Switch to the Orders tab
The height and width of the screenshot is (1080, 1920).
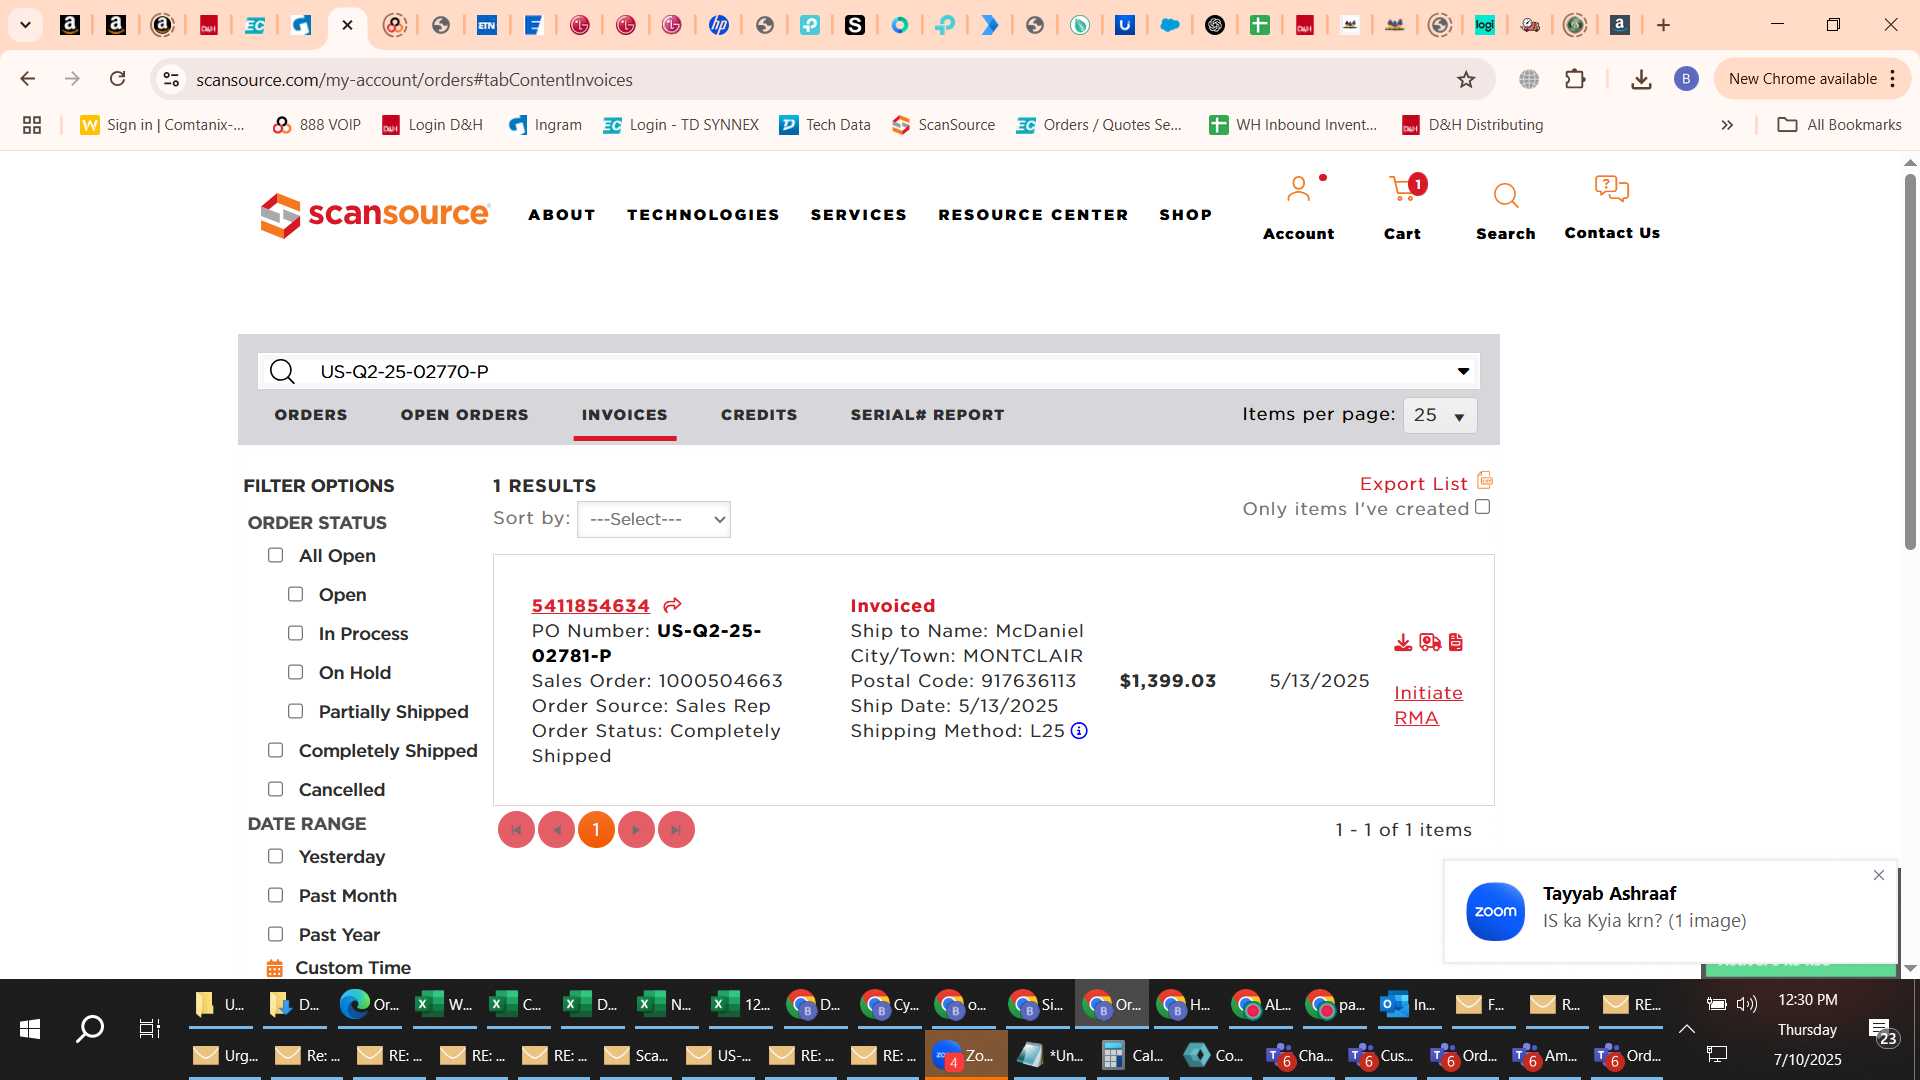point(311,415)
